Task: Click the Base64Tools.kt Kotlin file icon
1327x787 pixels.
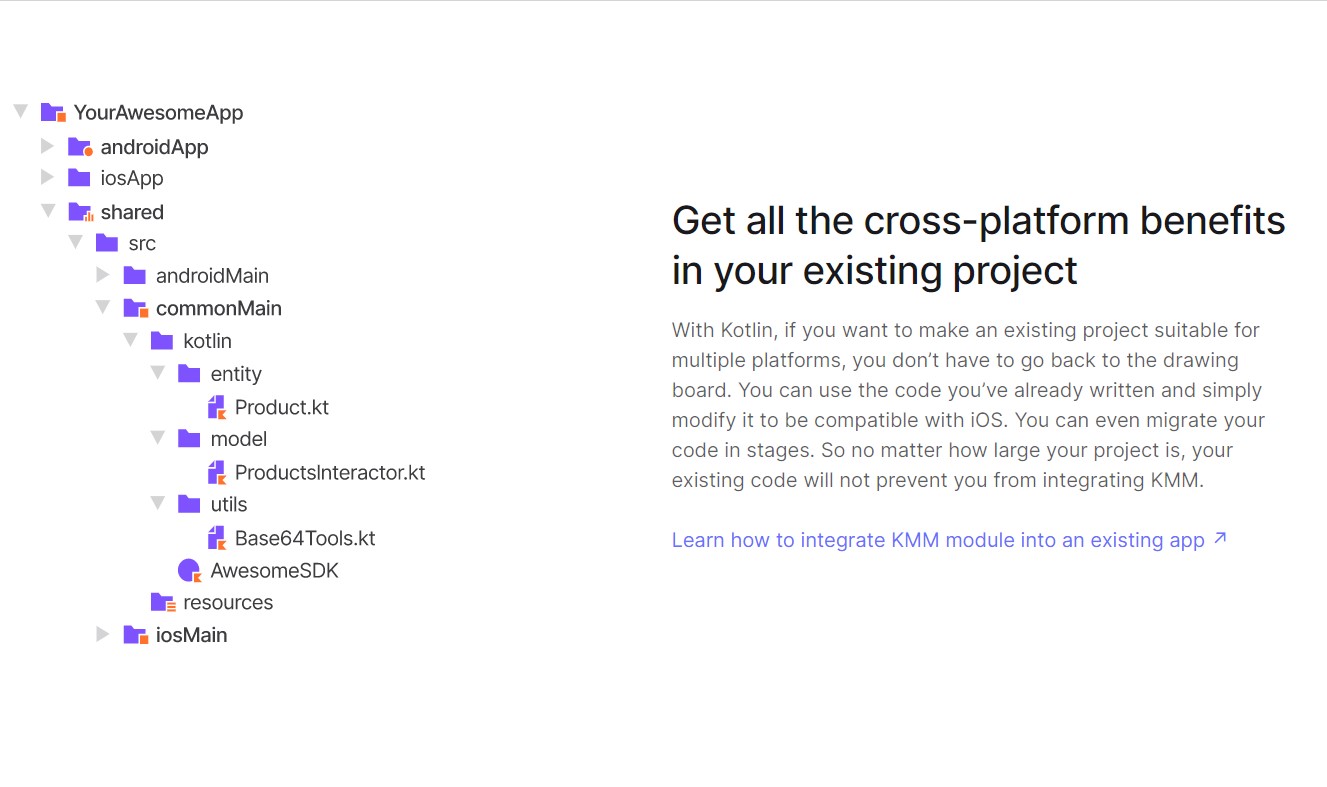Action: [x=216, y=537]
